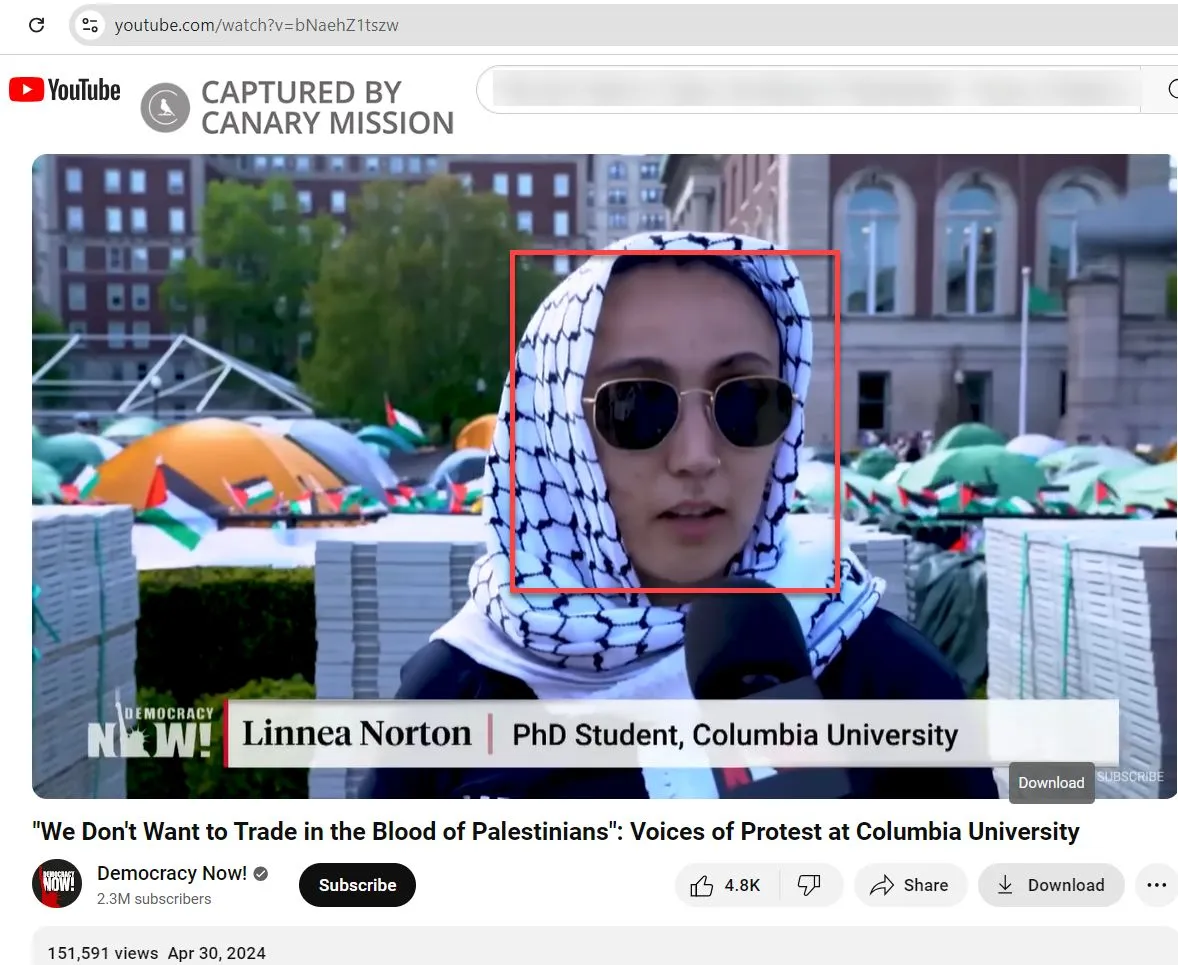Image resolution: width=1178 pixels, height=965 pixels.
Task: Open the more actions three-dot menu
Action: click(1156, 884)
